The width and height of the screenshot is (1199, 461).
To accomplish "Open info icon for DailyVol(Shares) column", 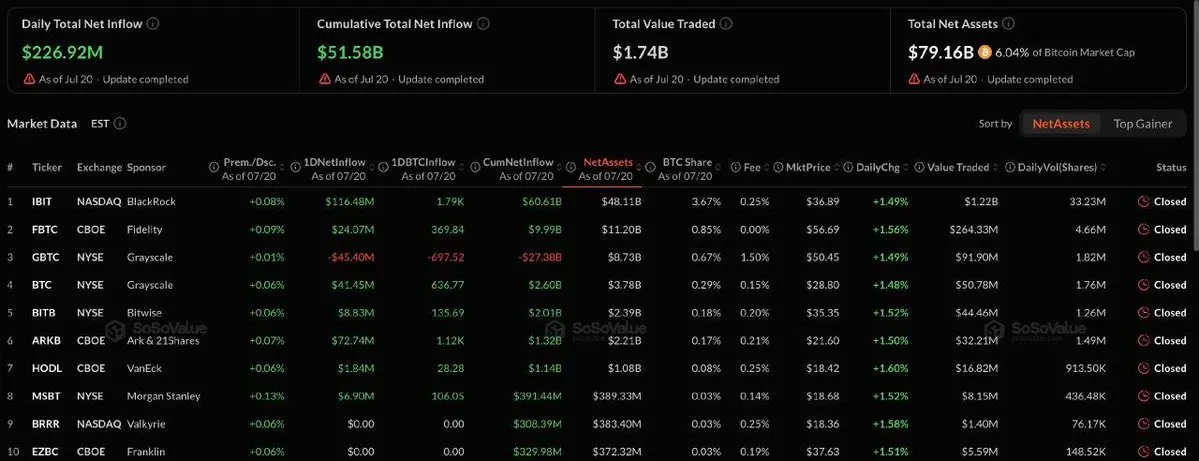I will [x=1009, y=167].
